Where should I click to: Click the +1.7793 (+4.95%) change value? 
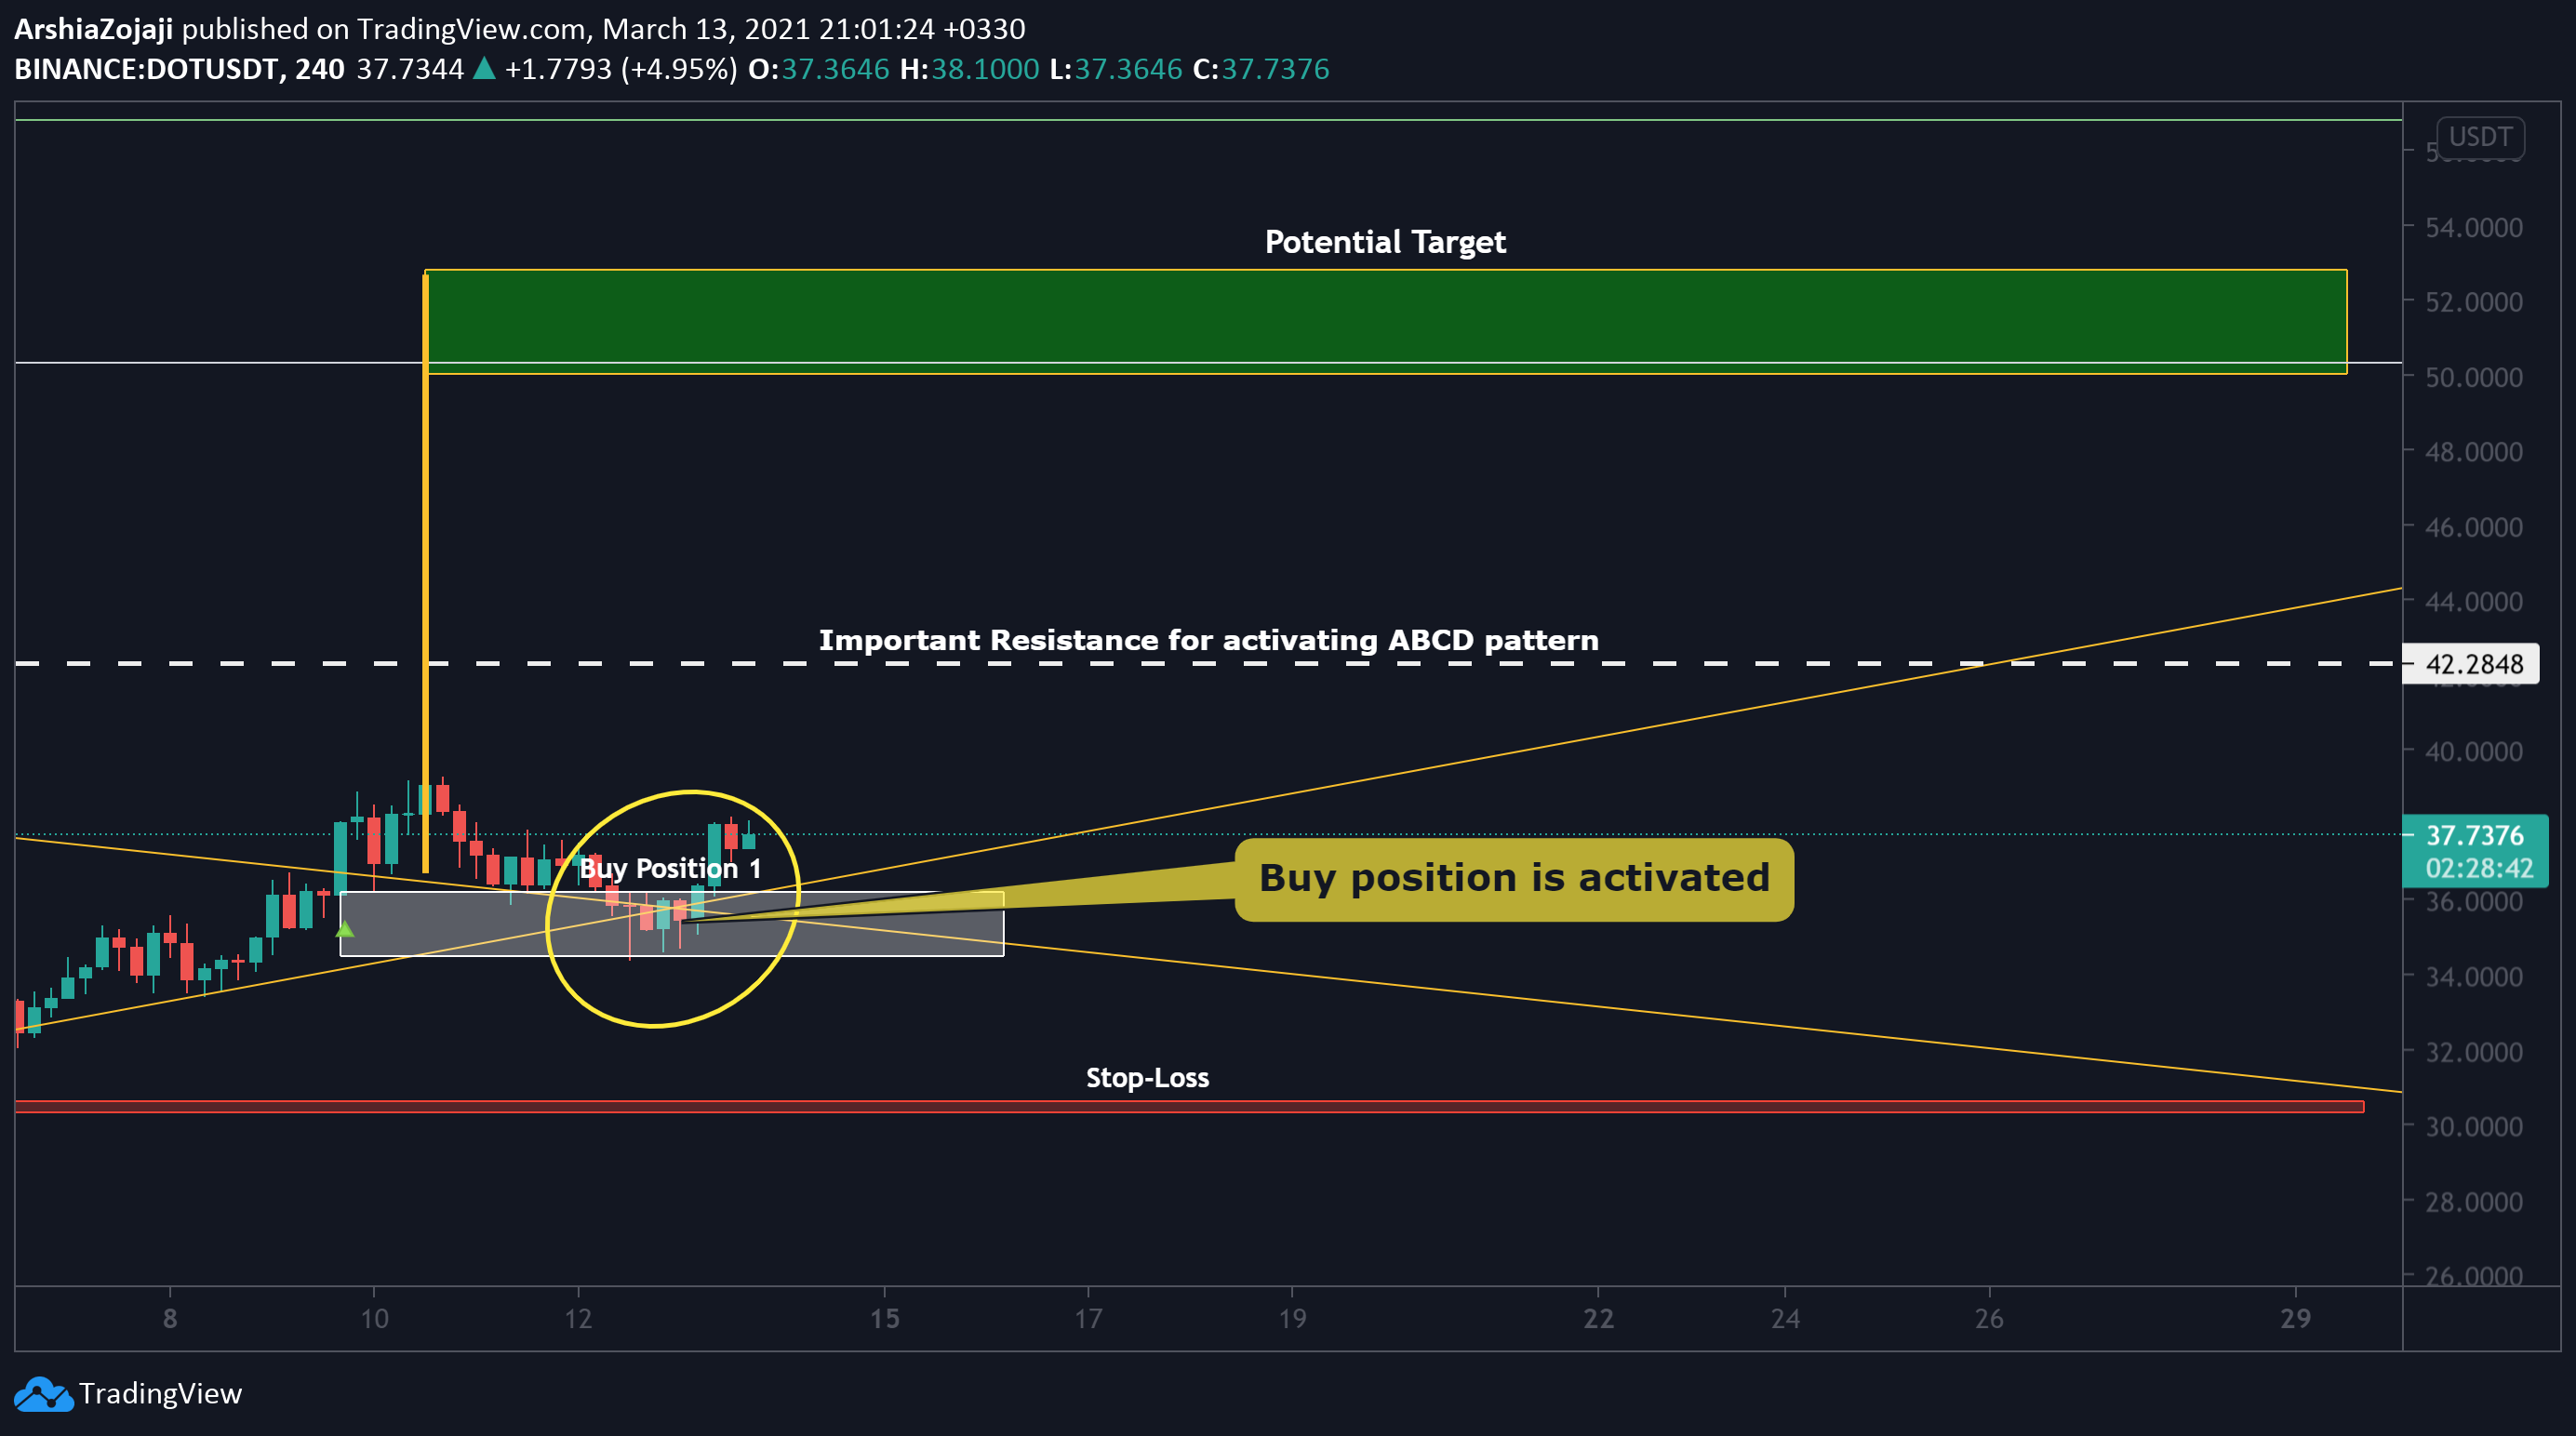point(621,69)
